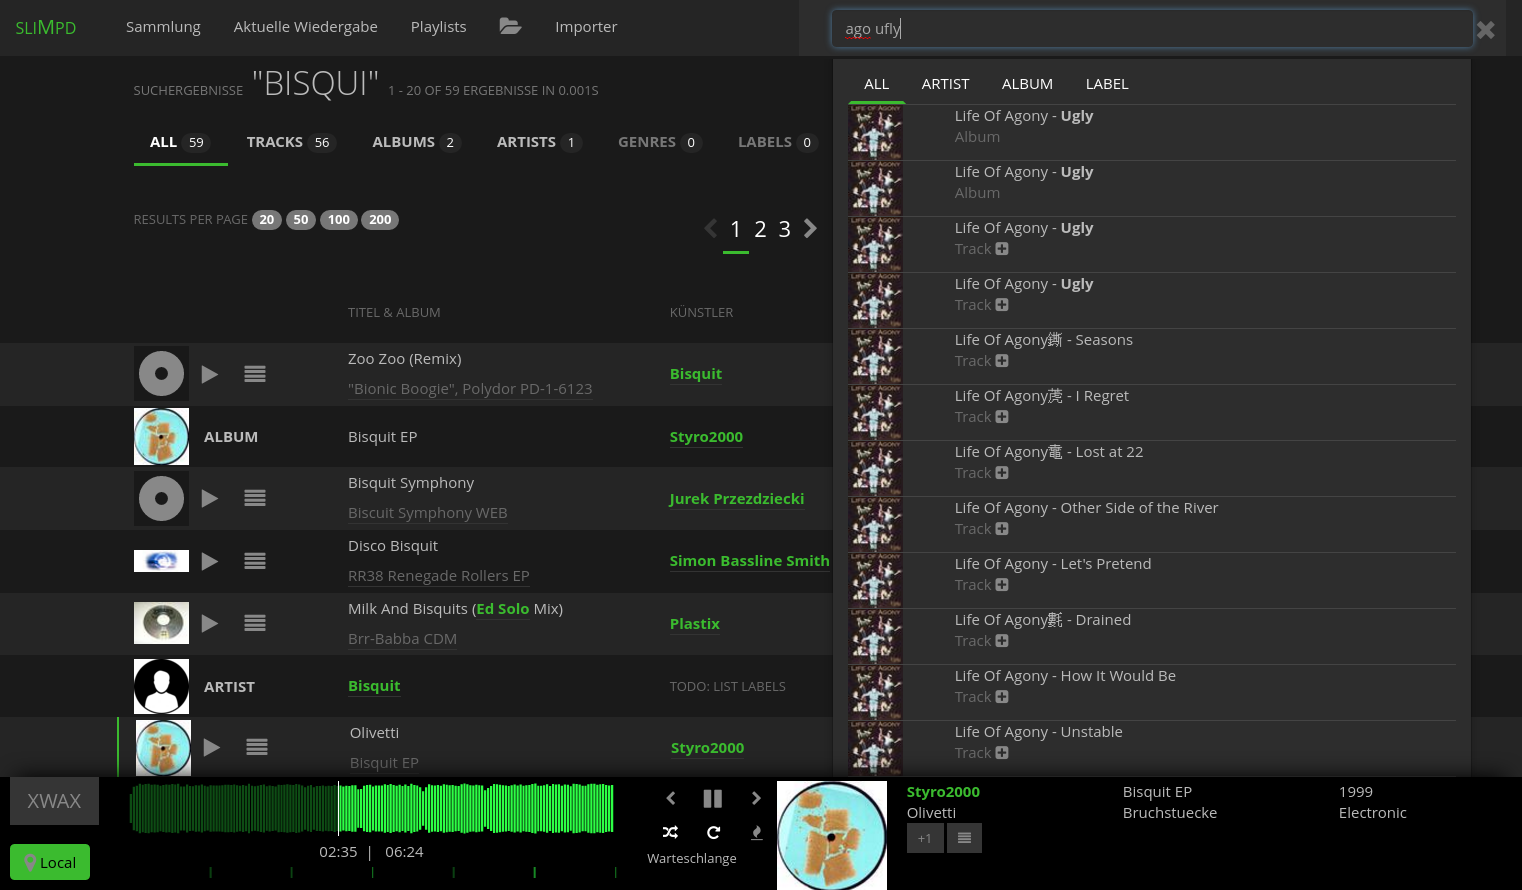Open the options menu for the now-playing track
Image resolution: width=1522 pixels, height=890 pixels.
[x=964, y=838]
